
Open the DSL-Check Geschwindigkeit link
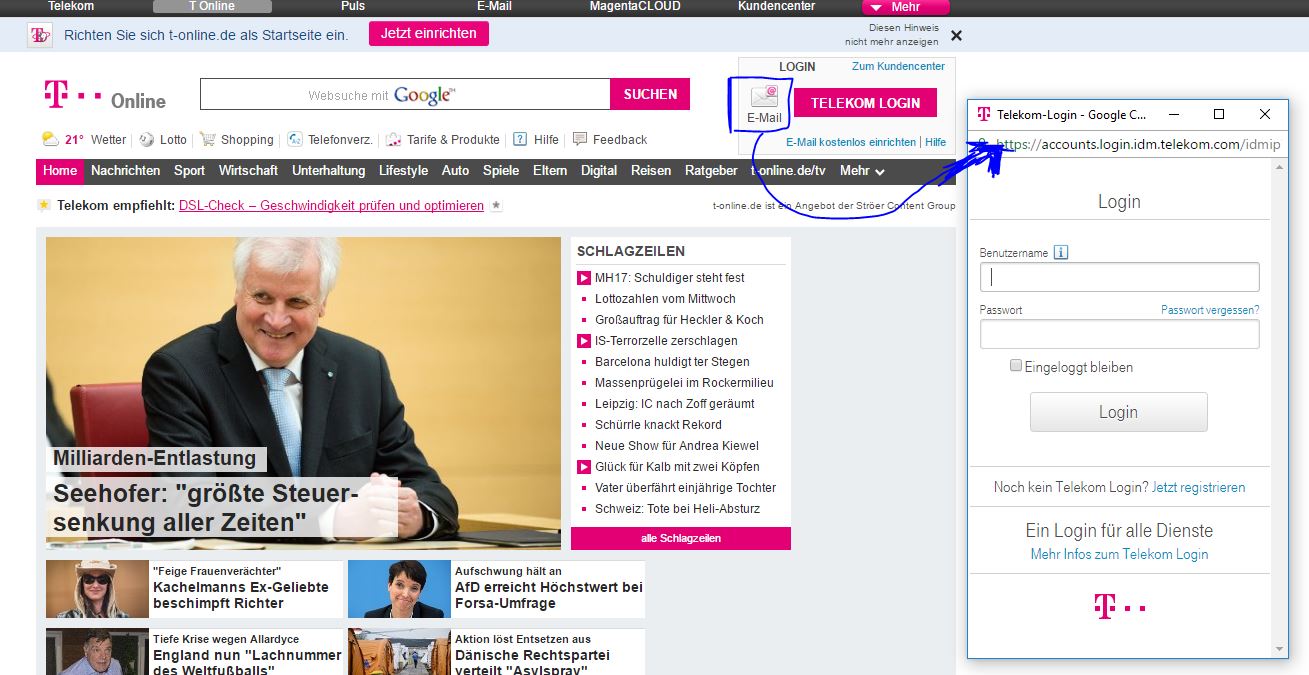pos(331,205)
